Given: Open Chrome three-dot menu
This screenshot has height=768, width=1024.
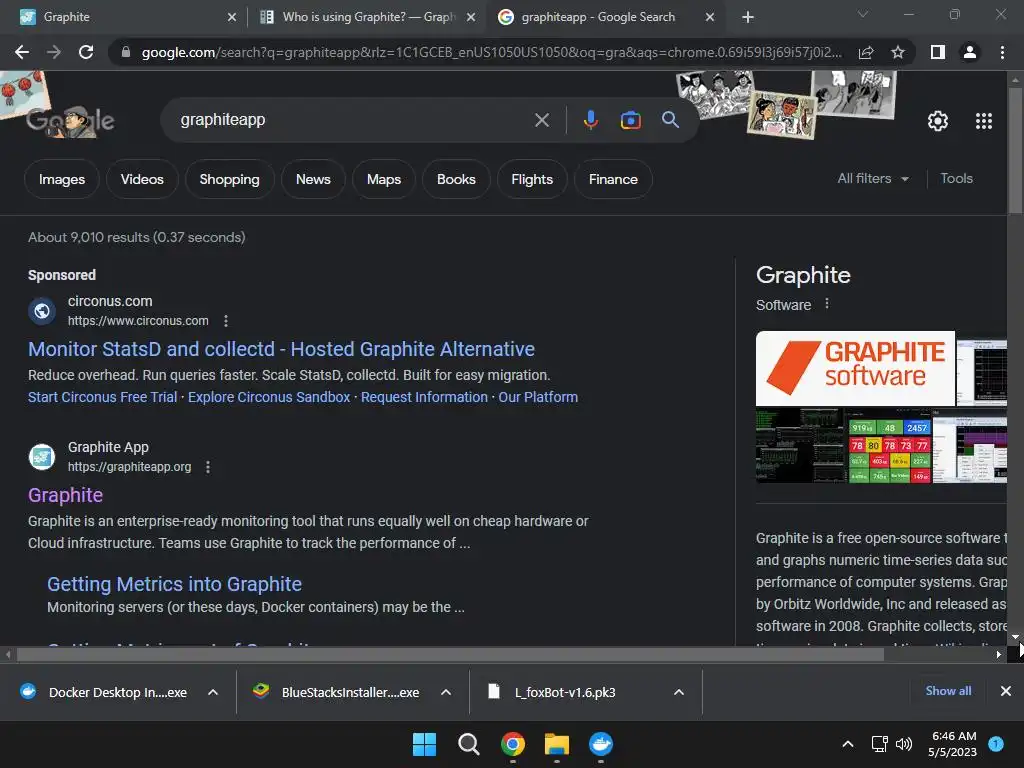Looking at the screenshot, I should tap(1002, 52).
